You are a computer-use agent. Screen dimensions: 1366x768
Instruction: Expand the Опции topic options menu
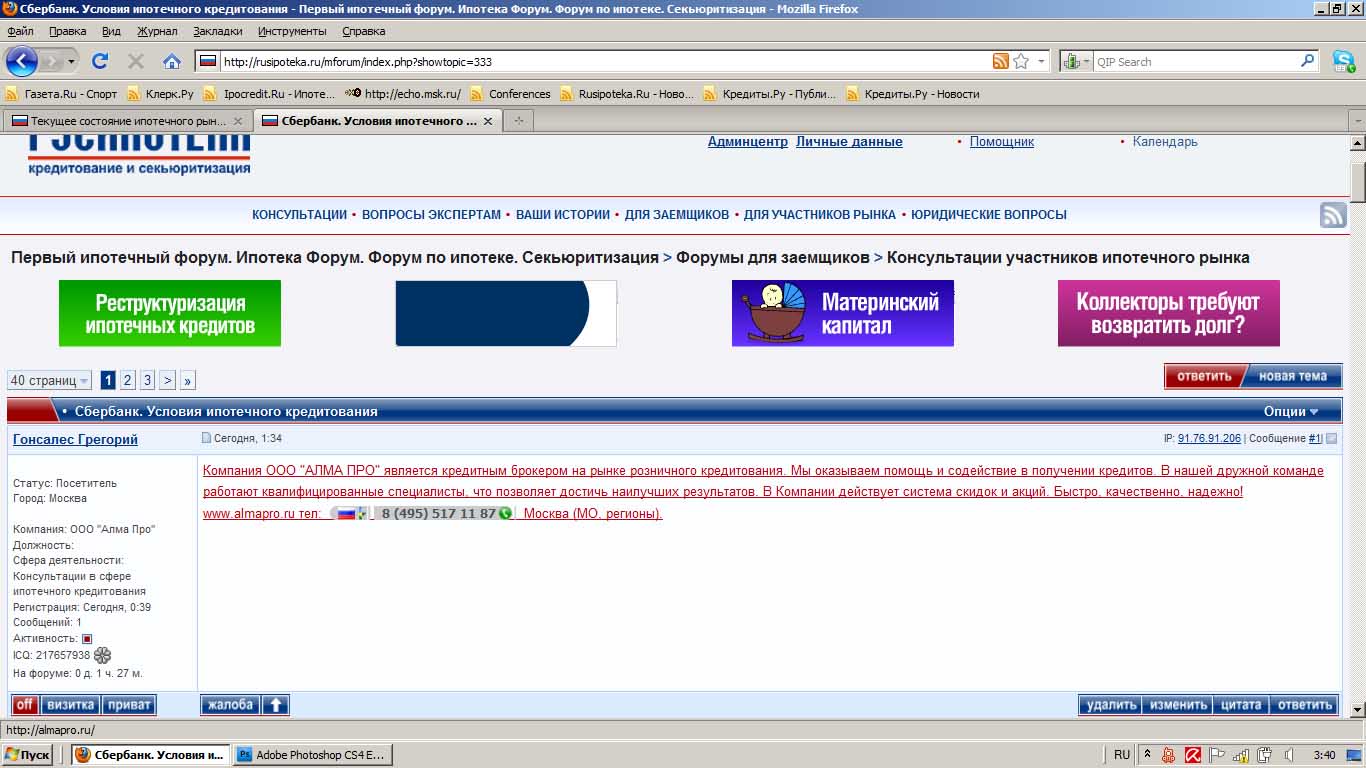click(x=1291, y=411)
